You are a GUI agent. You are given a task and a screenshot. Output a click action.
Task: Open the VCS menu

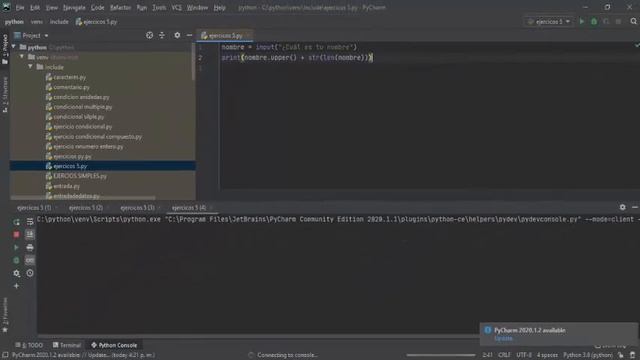point(176,7)
